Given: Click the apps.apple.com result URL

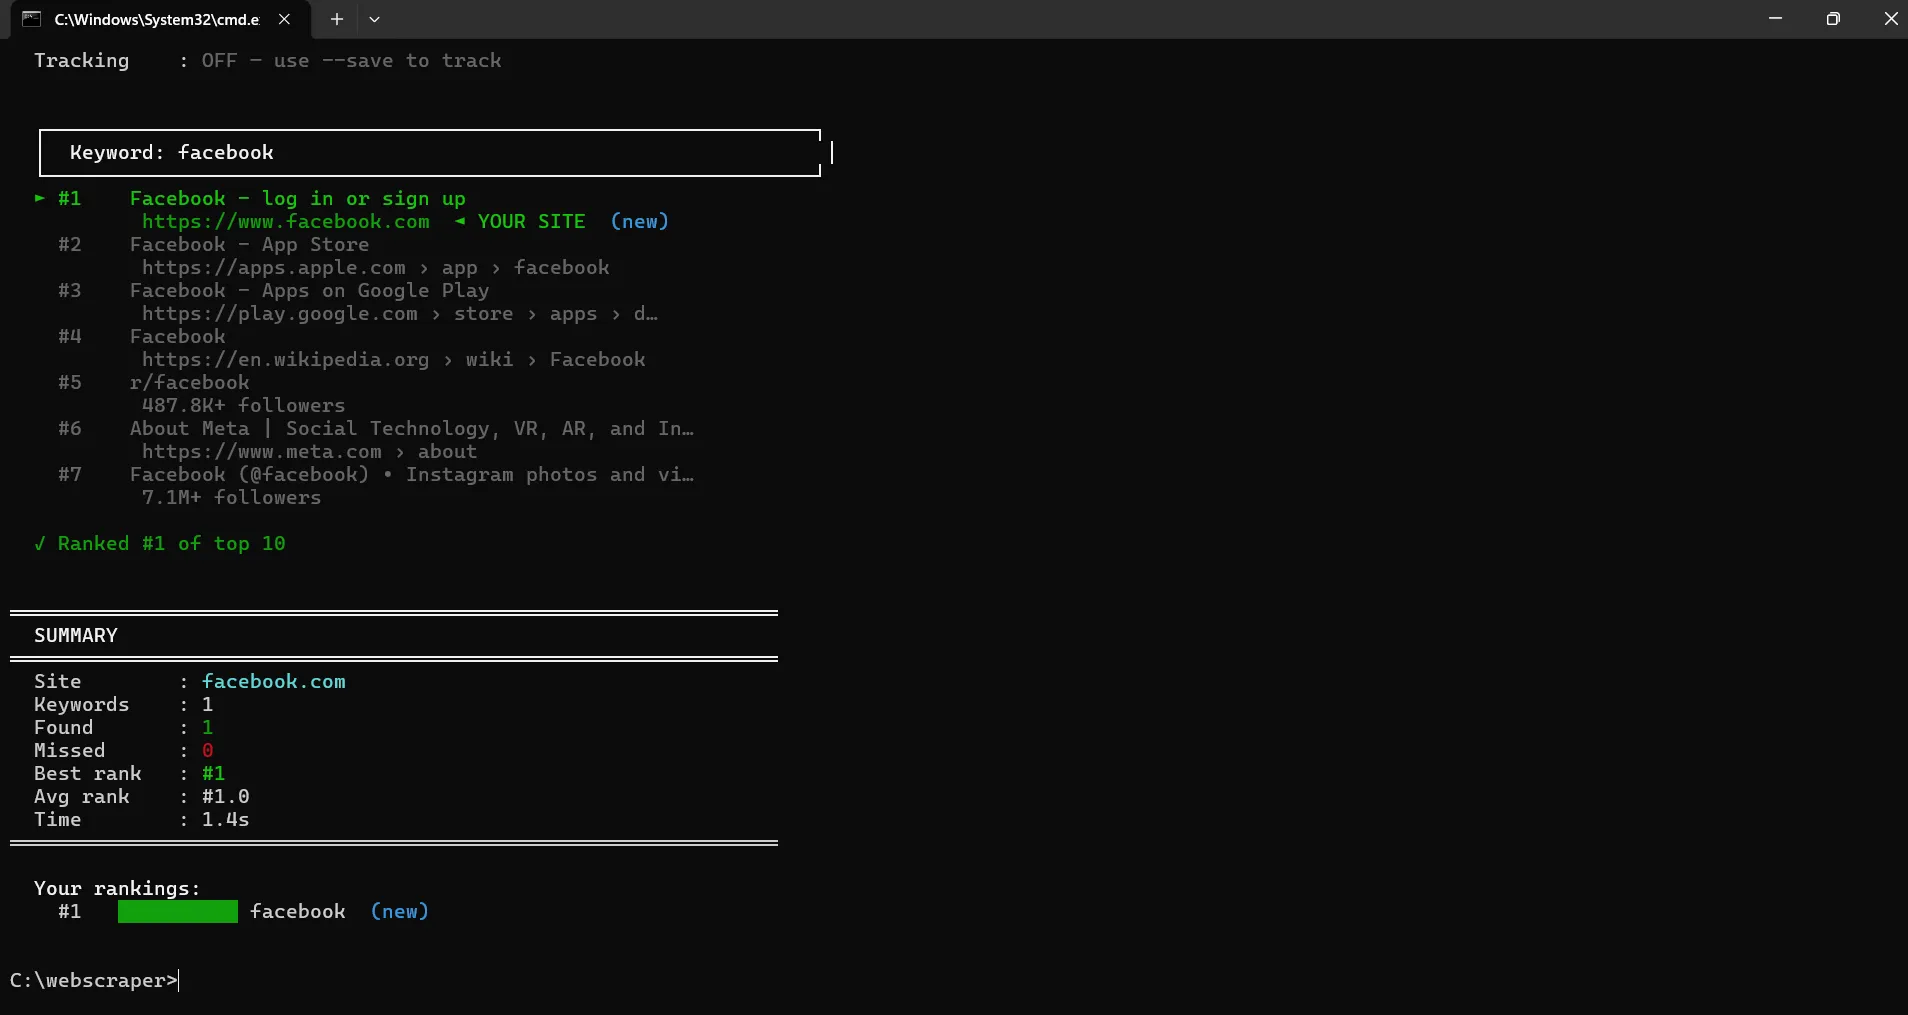Looking at the screenshot, I should click(x=375, y=268).
